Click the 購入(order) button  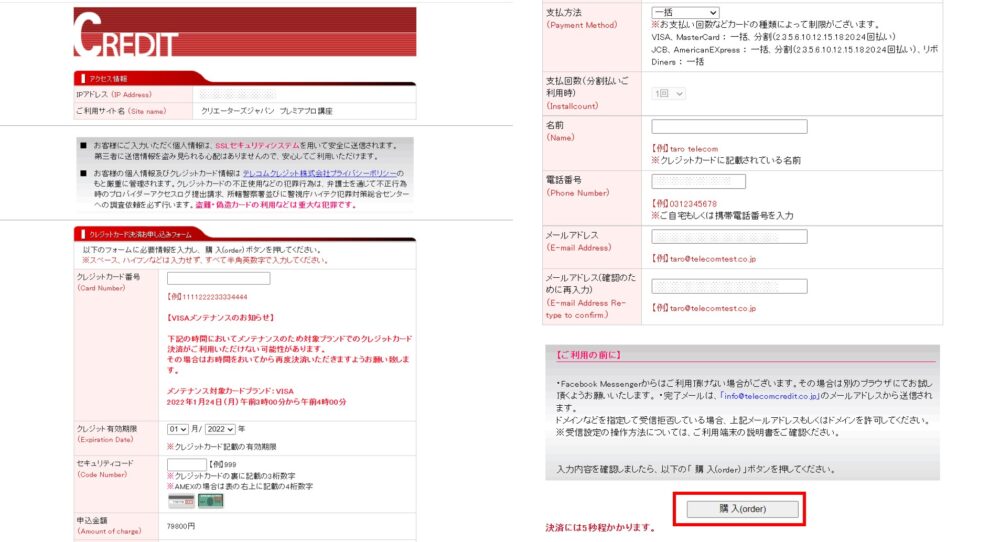pos(742,509)
